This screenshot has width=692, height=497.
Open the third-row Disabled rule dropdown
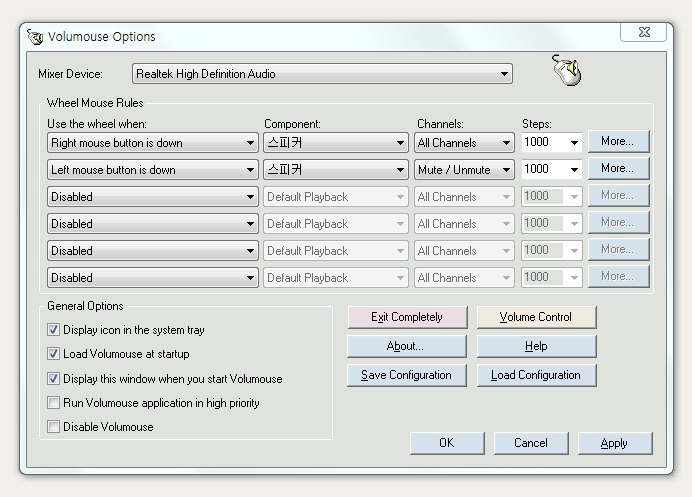(153, 197)
